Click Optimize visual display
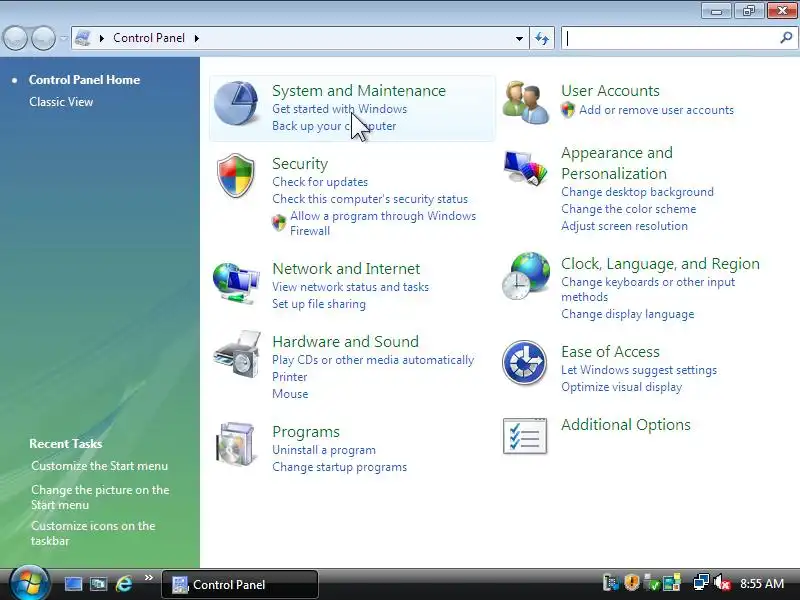The height and width of the screenshot is (600, 800). point(621,387)
